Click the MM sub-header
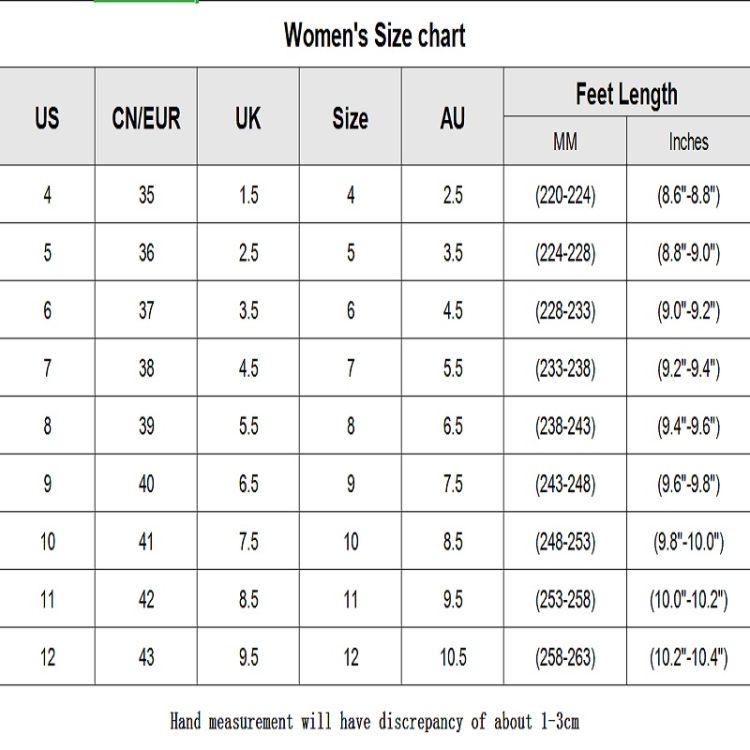The image size is (750, 750). click(565, 142)
